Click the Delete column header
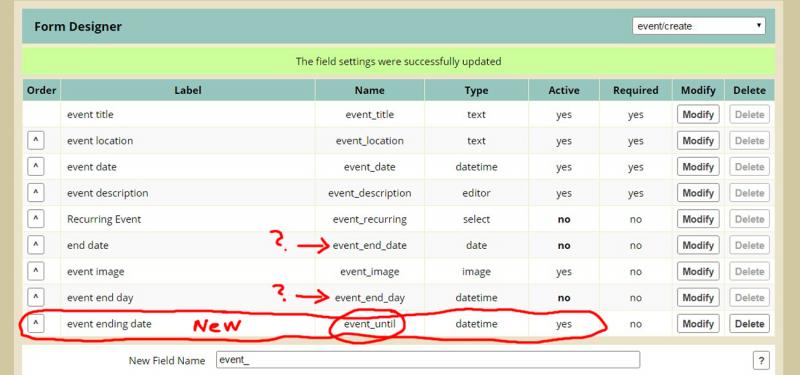 [749, 90]
